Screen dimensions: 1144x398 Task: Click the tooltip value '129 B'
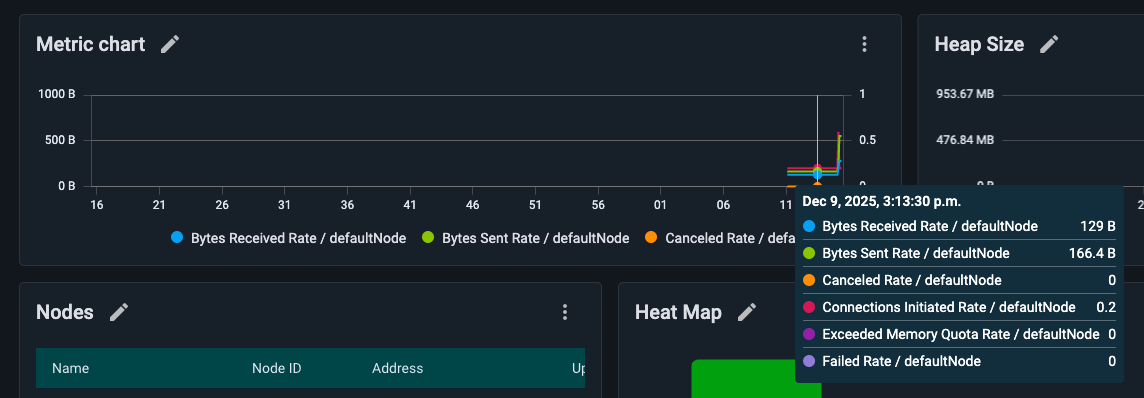tap(1098, 227)
